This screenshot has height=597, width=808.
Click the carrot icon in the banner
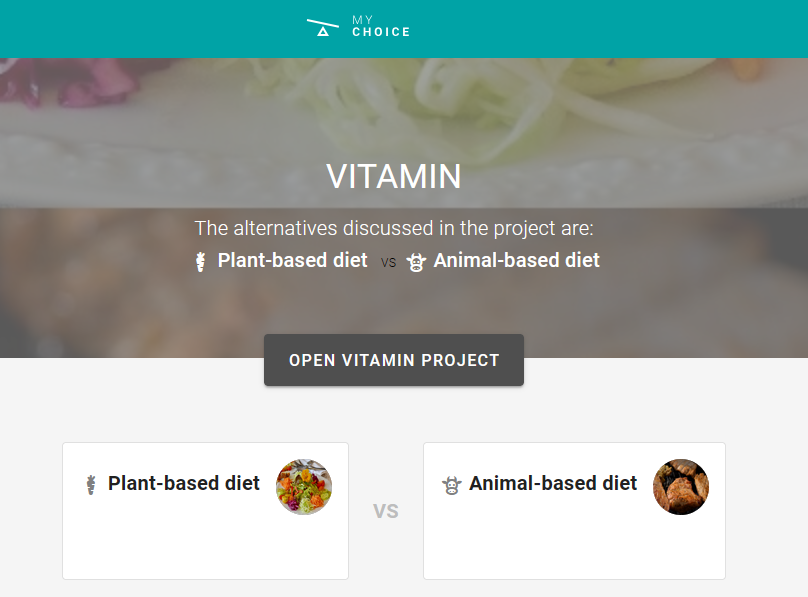[200, 262]
